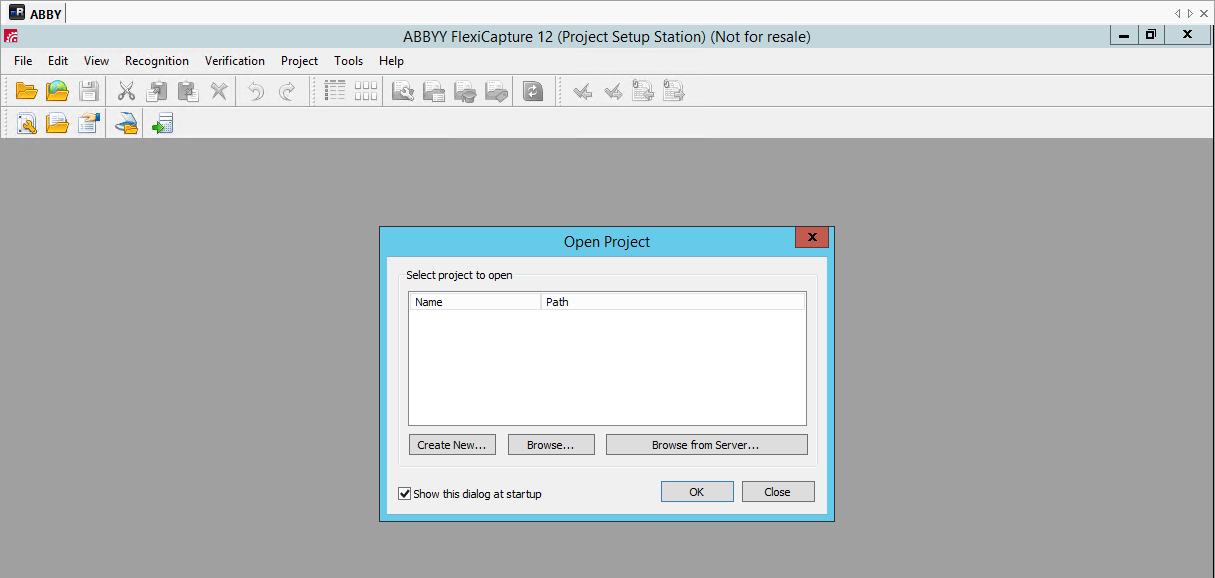Switch to the thumbnails grid view icon
The height and width of the screenshot is (578, 1215).
[x=366, y=92]
